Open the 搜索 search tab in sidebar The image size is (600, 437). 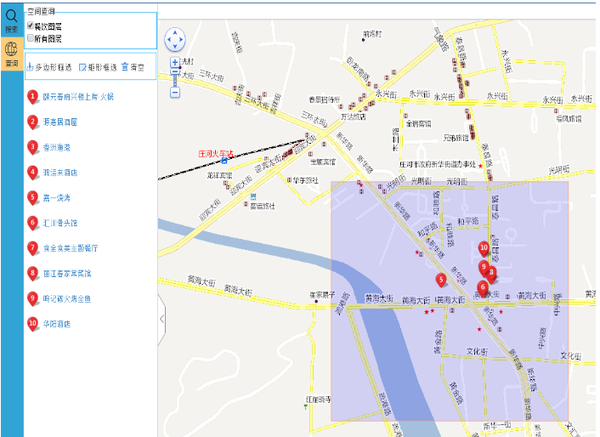(12, 20)
